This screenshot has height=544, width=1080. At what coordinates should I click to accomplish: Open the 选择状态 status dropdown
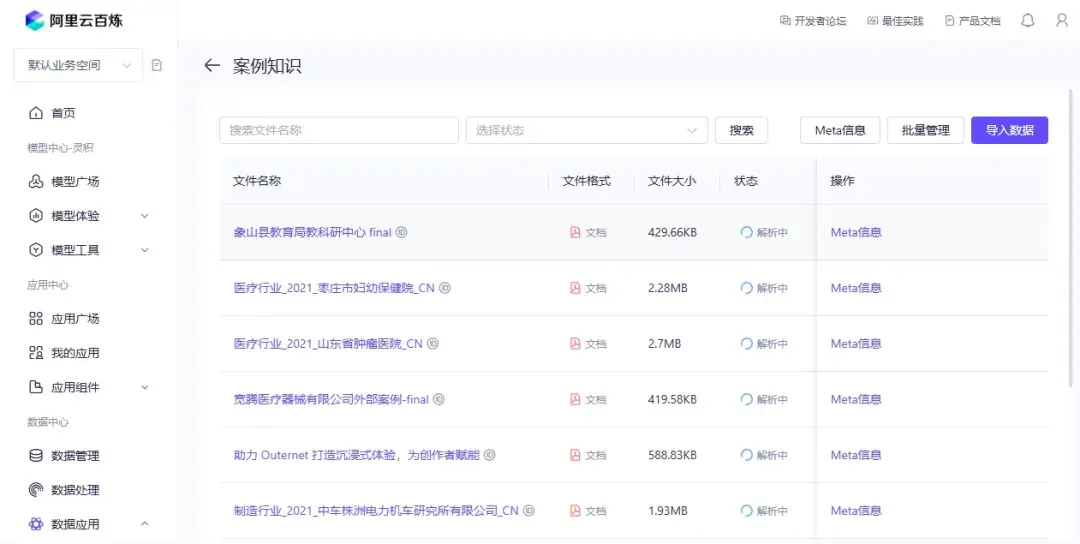pos(587,130)
